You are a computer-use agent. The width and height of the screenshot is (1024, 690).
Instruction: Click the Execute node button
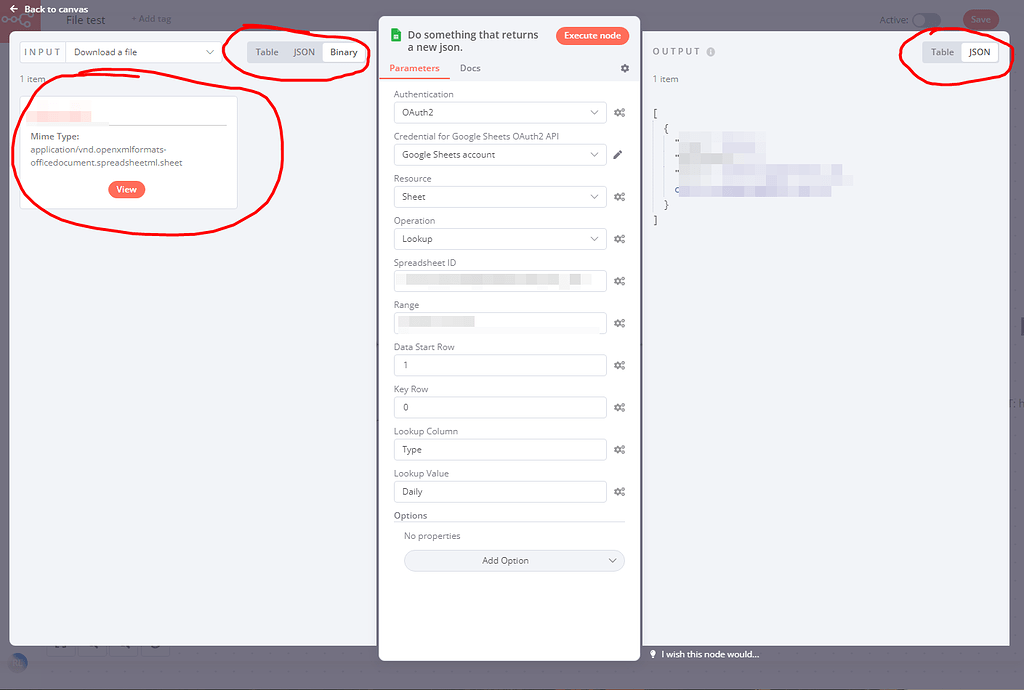[592, 34]
